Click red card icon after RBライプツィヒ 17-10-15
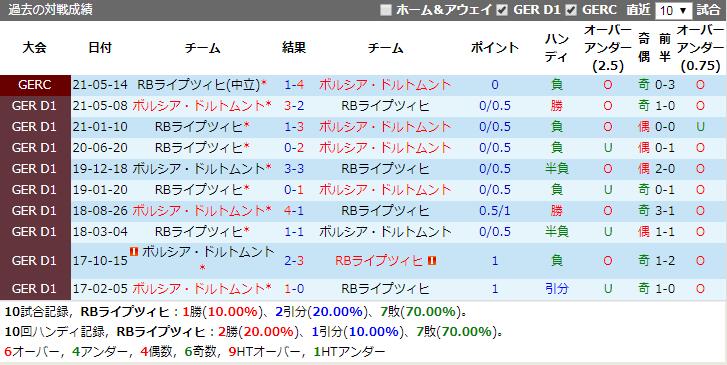Viewport: 727px width, 365px height. pyautogui.click(x=432, y=261)
